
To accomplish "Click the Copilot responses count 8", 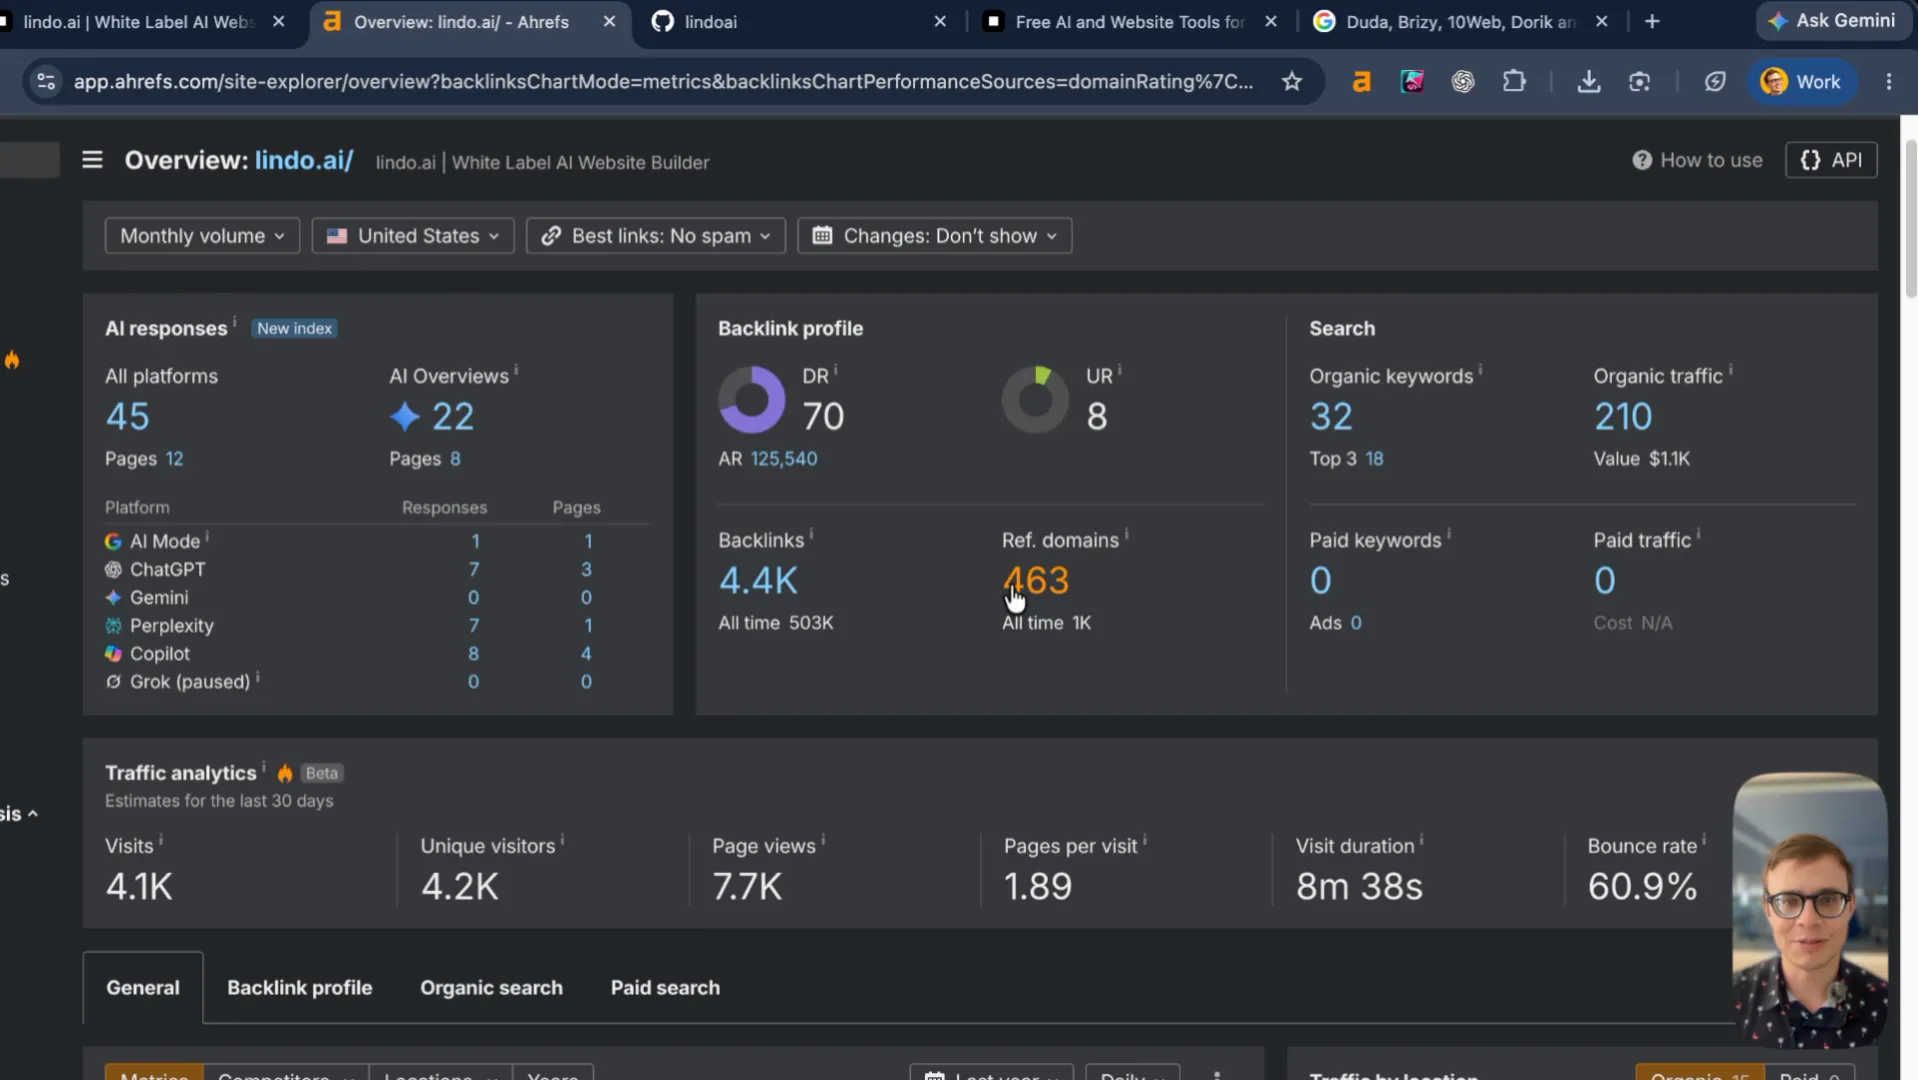I will [x=474, y=653].
